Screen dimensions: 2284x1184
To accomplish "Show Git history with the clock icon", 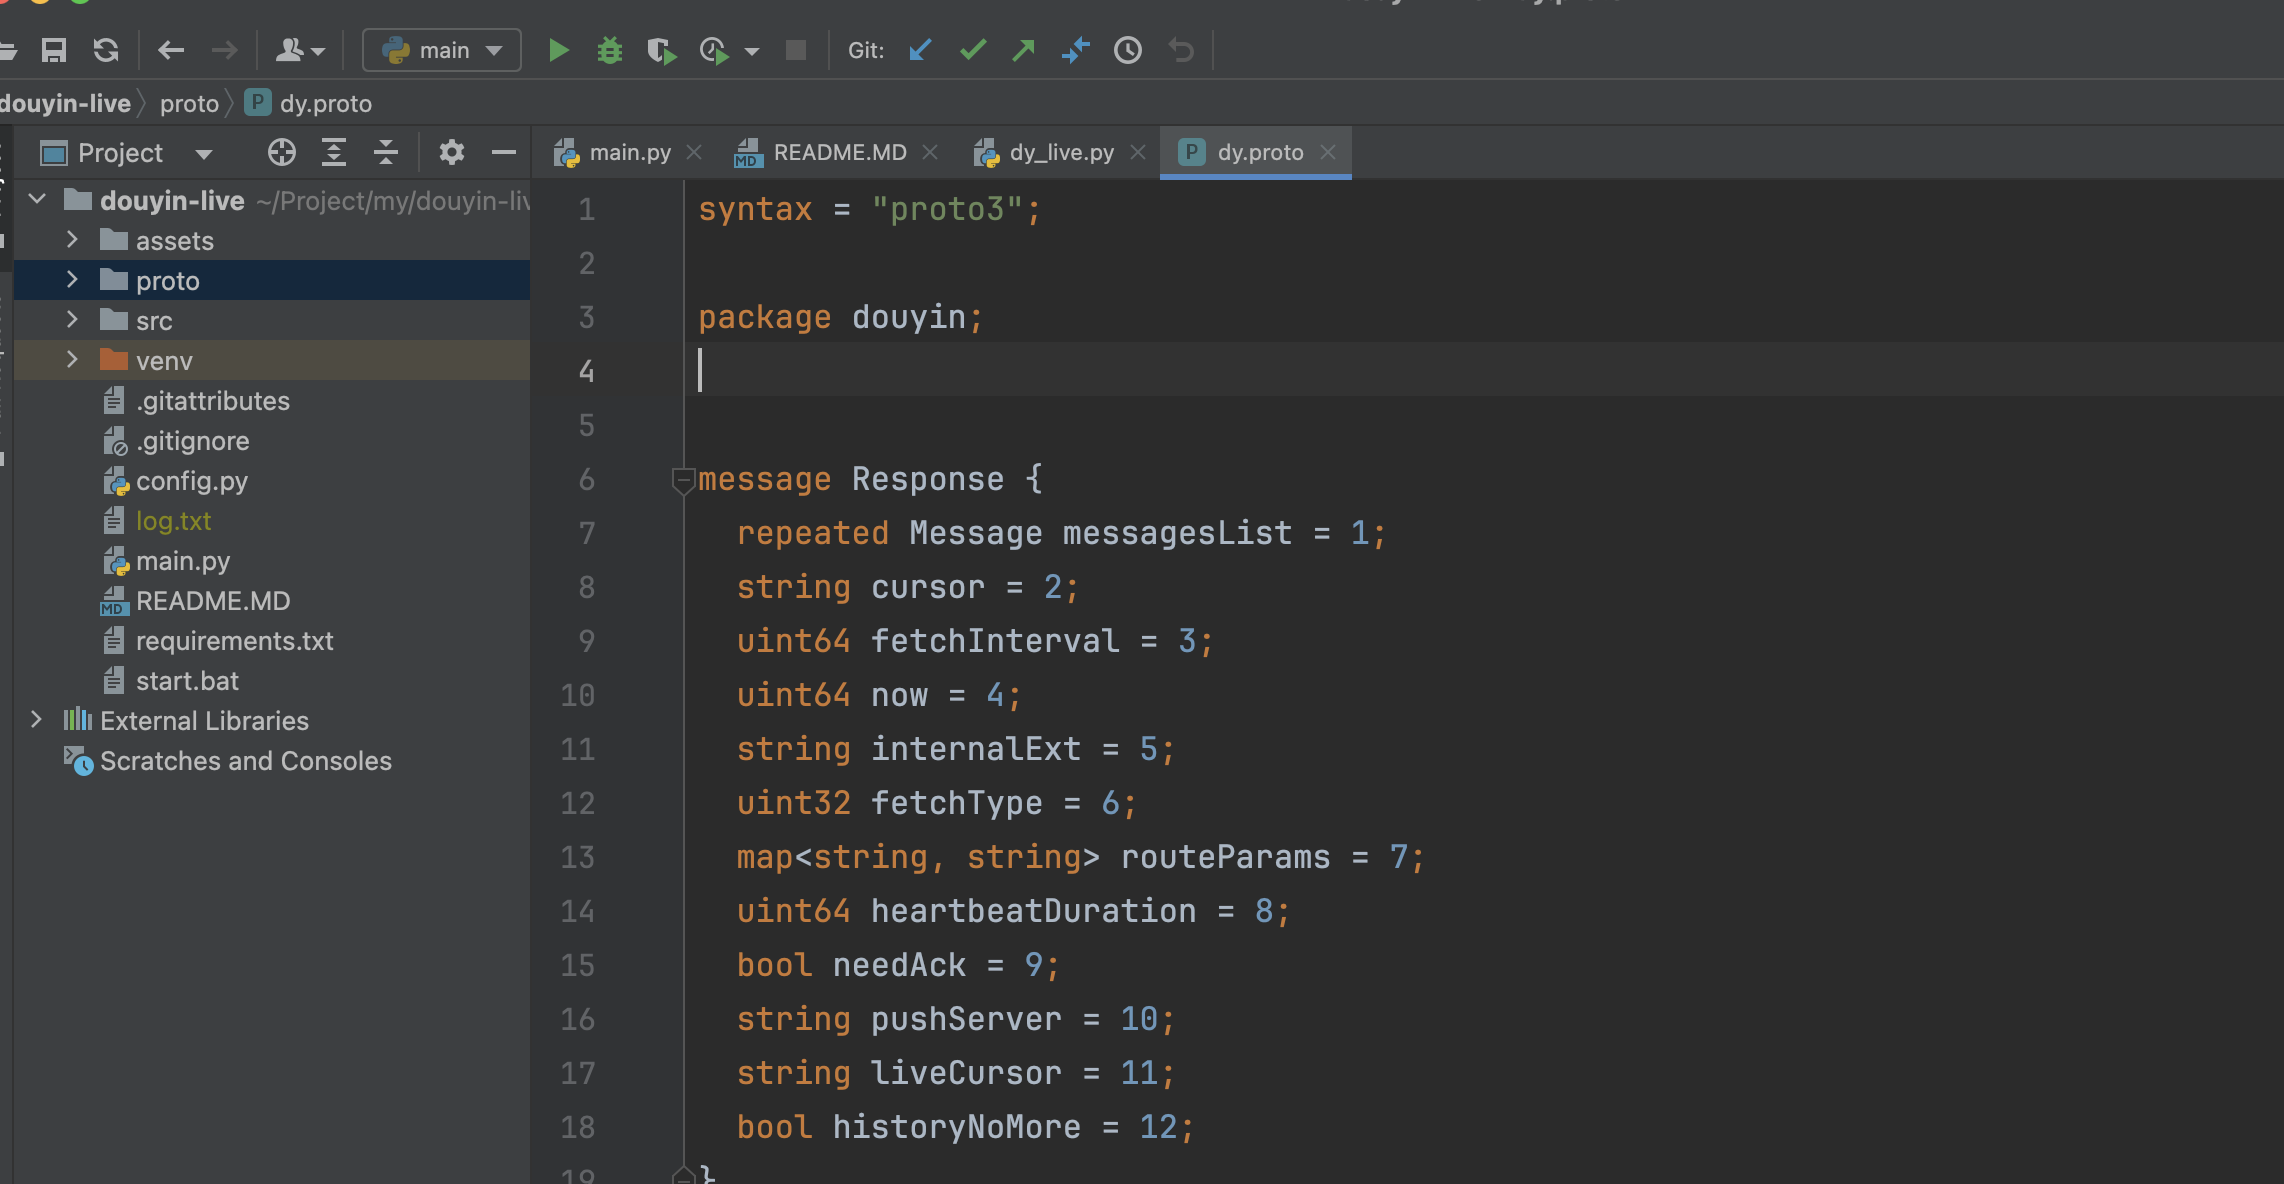I will 1128,49.
